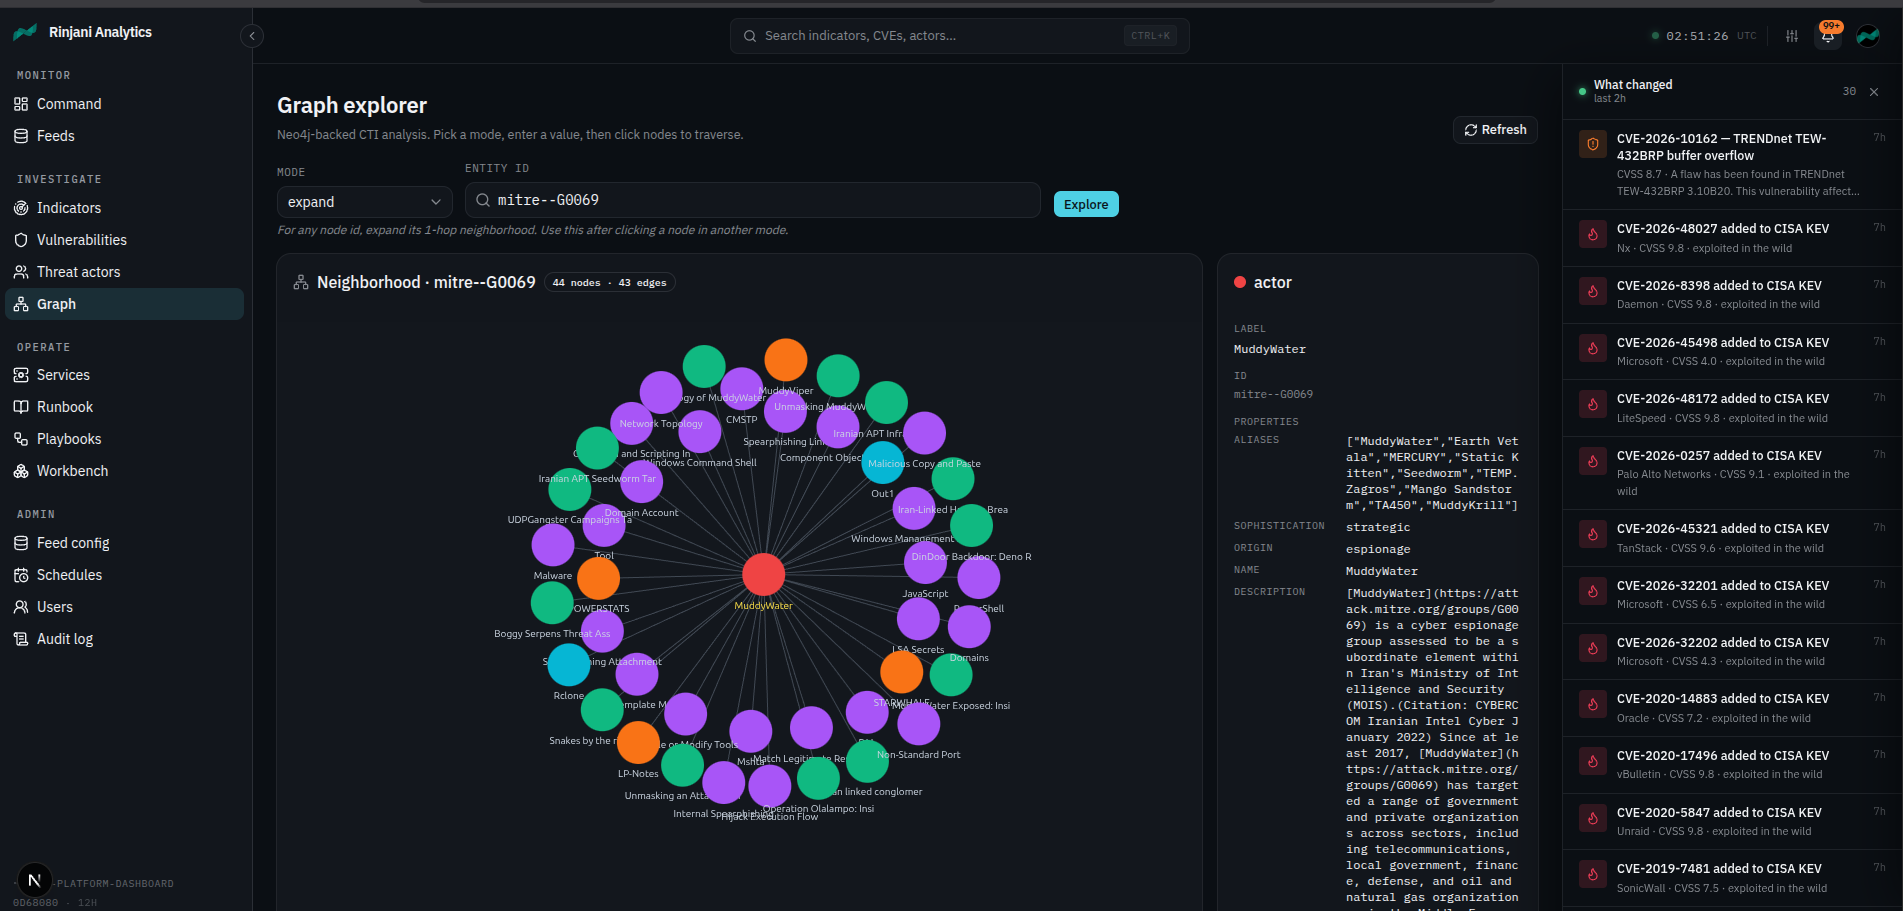Click the flame icon for CVE-2026-32201
The width and height of the screenshot is (1903, 911).
click(x=1592, y=592)
